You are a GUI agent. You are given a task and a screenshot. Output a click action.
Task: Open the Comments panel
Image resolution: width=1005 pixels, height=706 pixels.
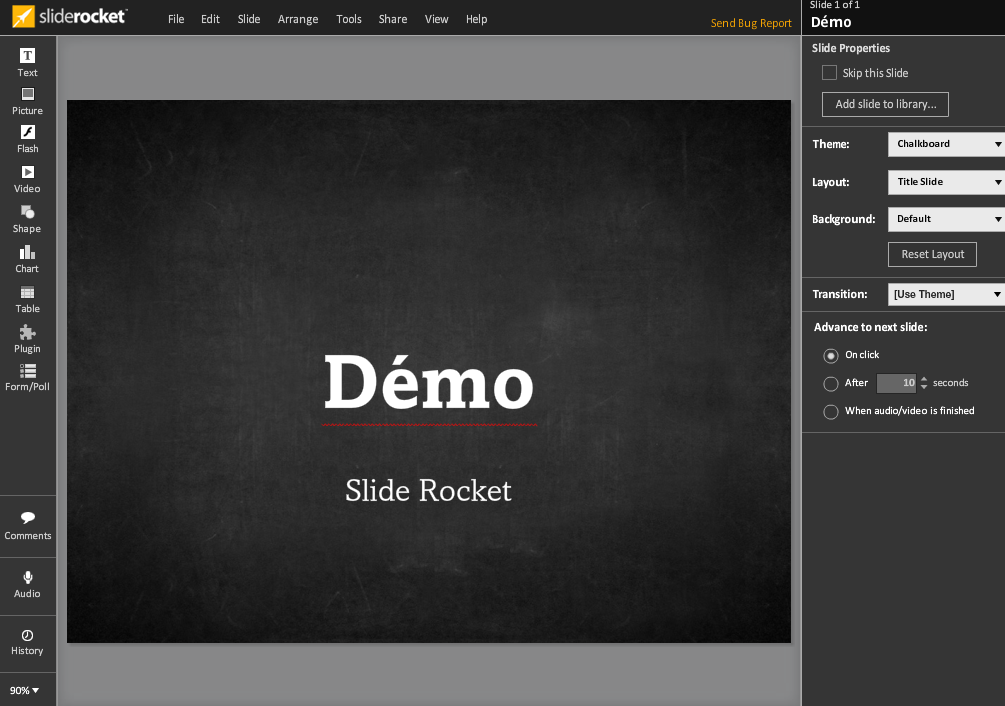click(x=28, y=525)
